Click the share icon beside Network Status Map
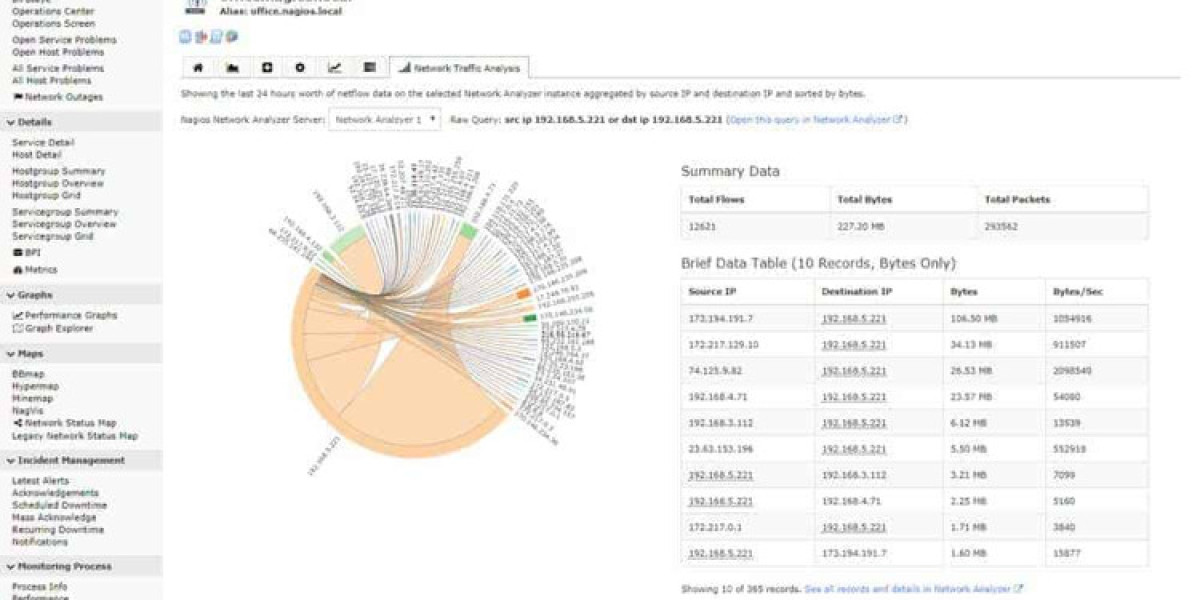 click(17, 423)
